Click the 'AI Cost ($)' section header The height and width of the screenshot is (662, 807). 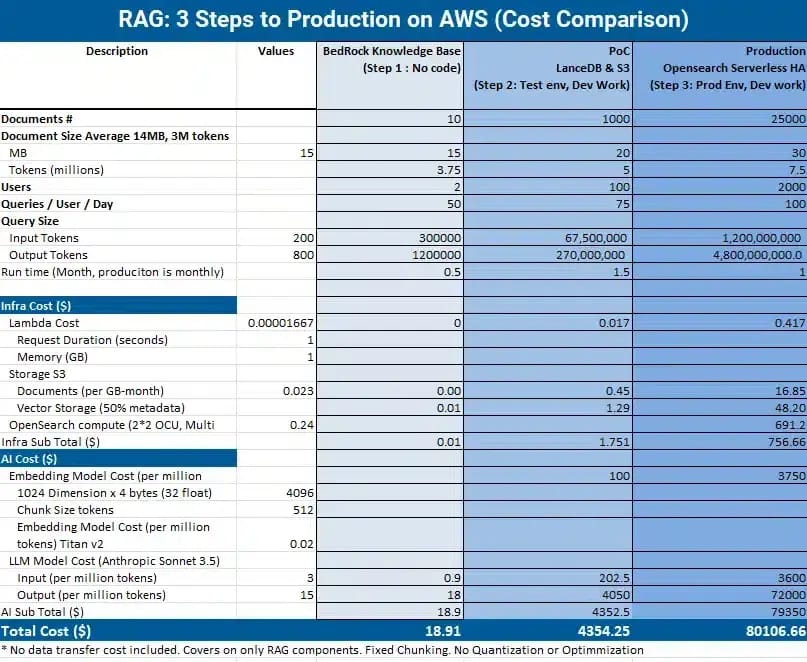[x=118, y=459]
